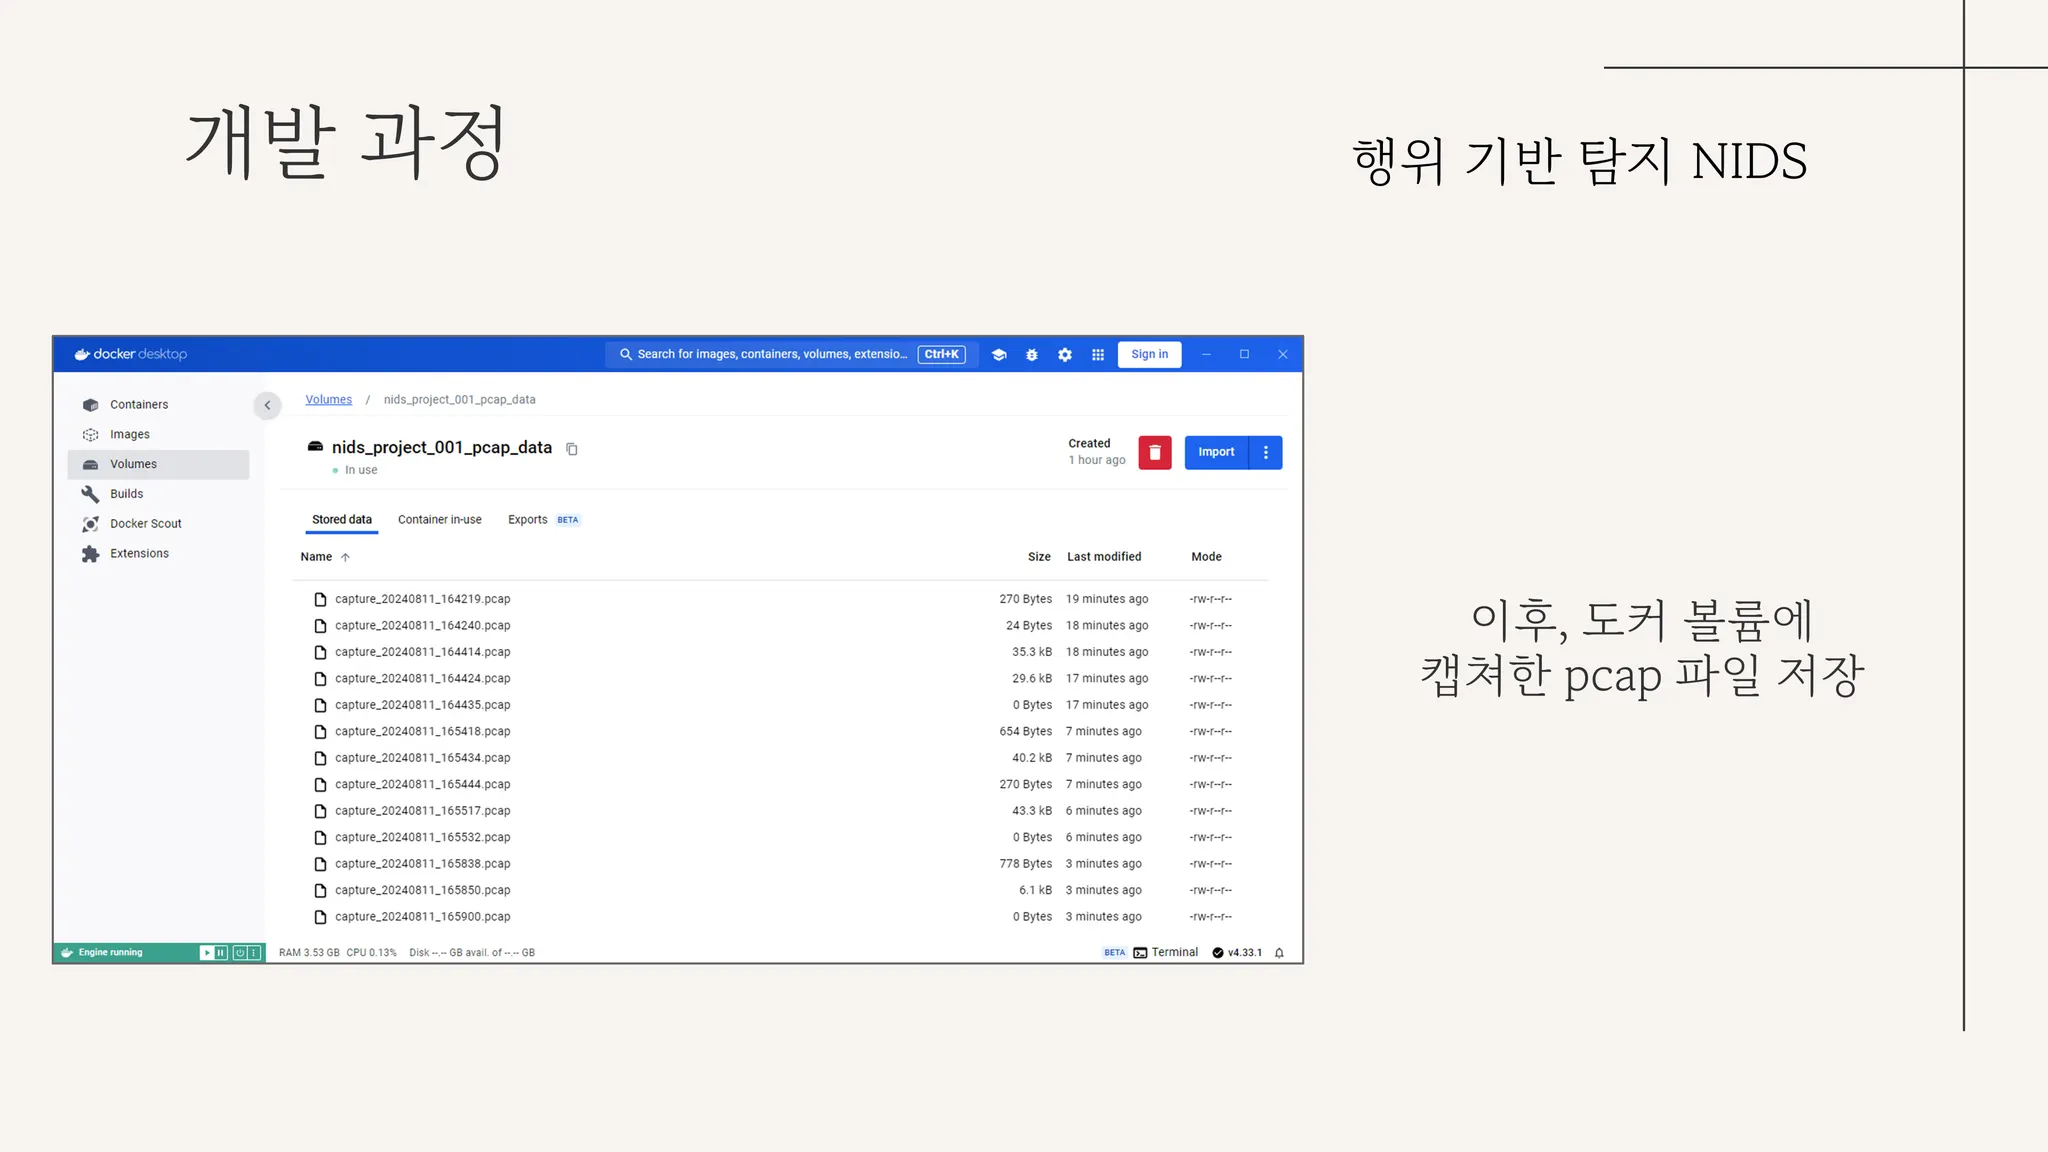Open the Terminal from status bar
This screenshot has height=1152, width=2048.
point(1166,953)
